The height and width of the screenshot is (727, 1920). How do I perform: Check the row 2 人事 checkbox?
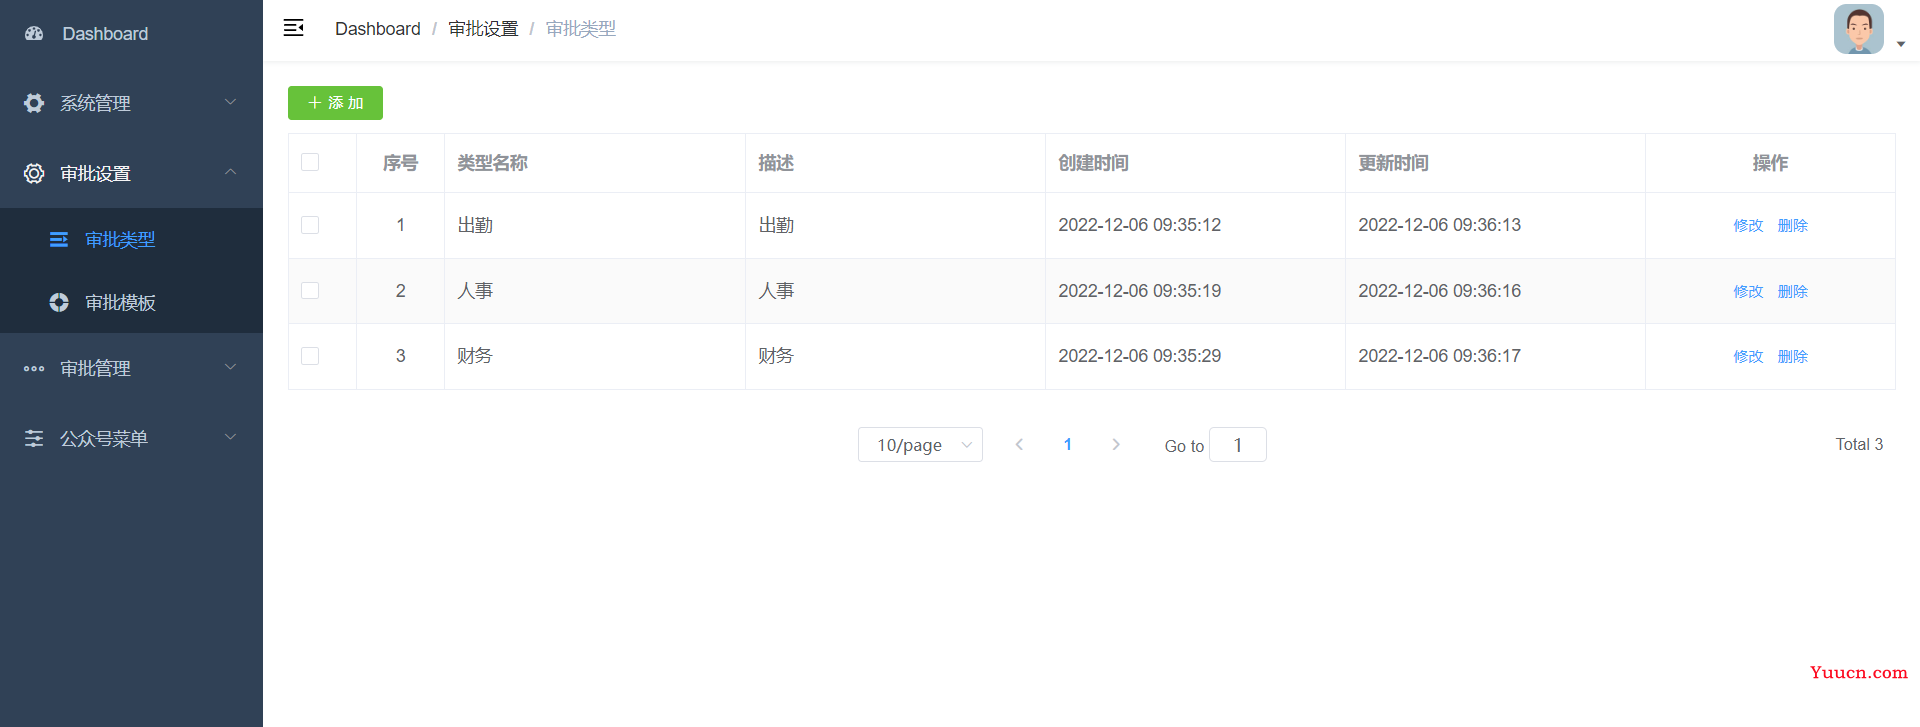click(x=310, y=290)
